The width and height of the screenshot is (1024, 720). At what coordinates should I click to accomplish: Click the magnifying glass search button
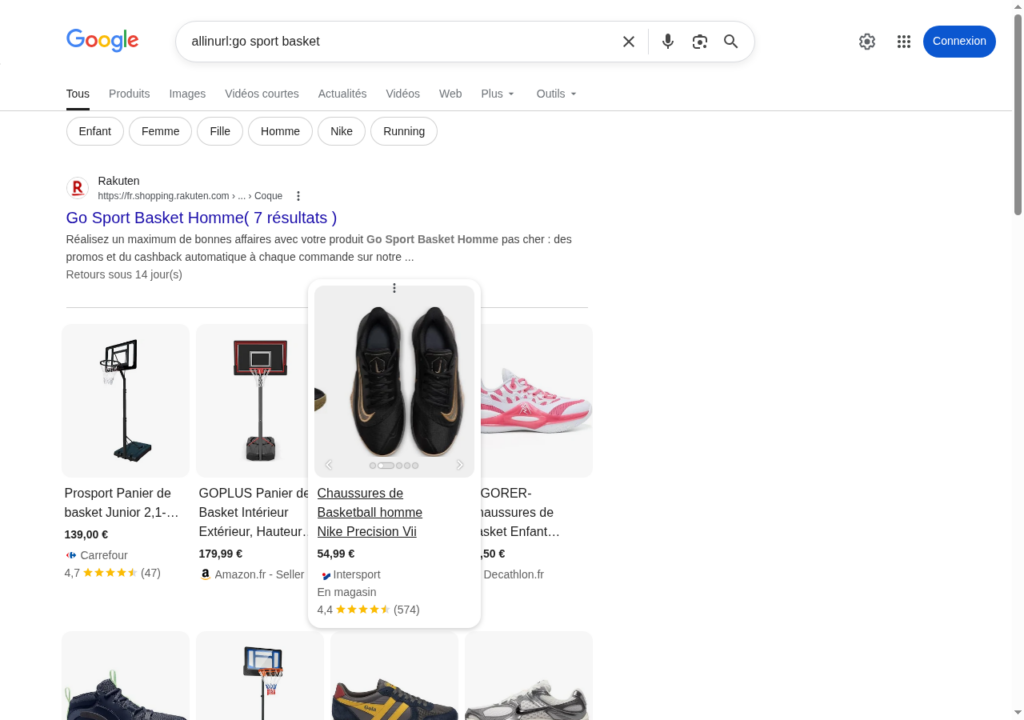(731, 42)
